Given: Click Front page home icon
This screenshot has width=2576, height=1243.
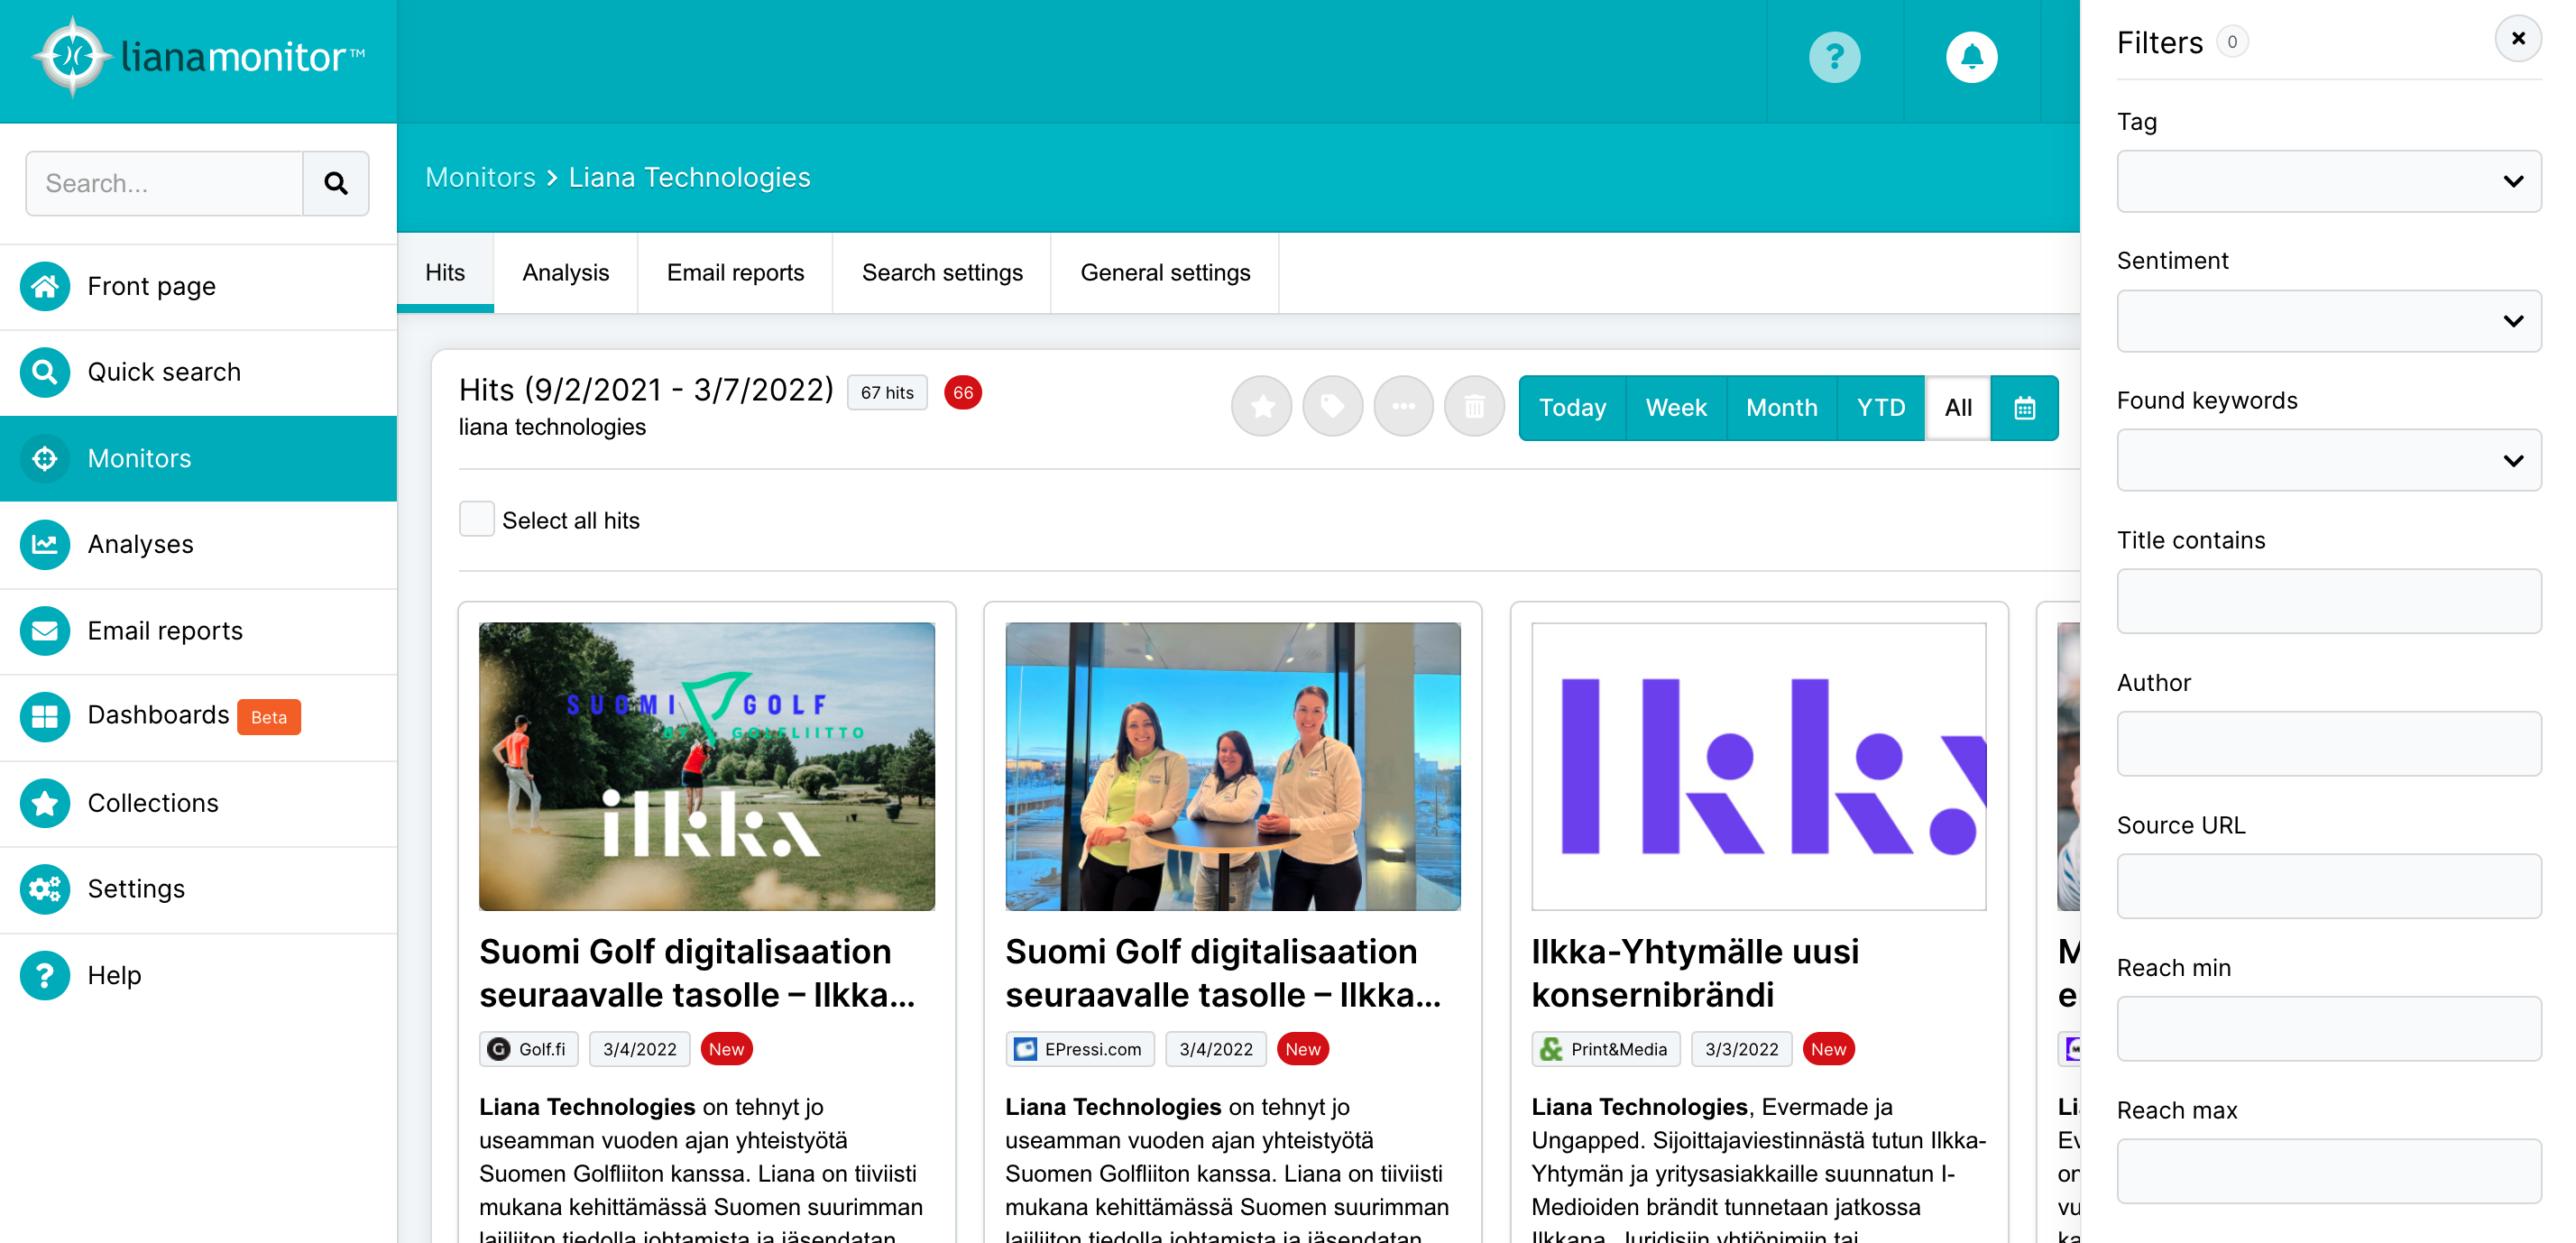Looking at the screenshot, I should coord(45,287).
